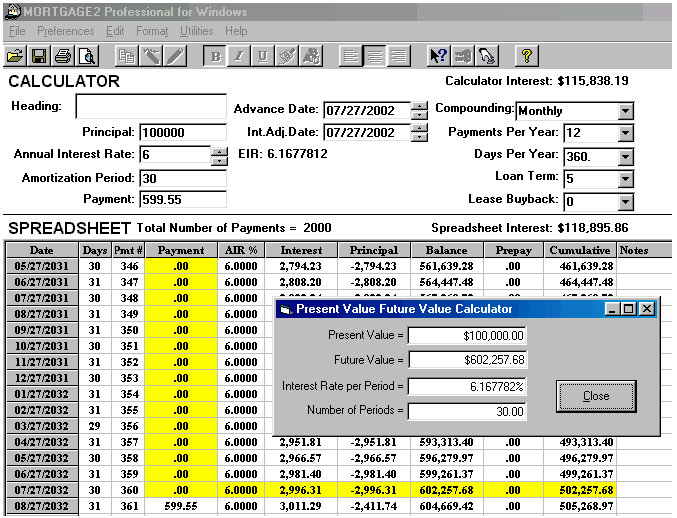Click the Copy icon in toolbar
677x518 pixels.
(126, 56)
